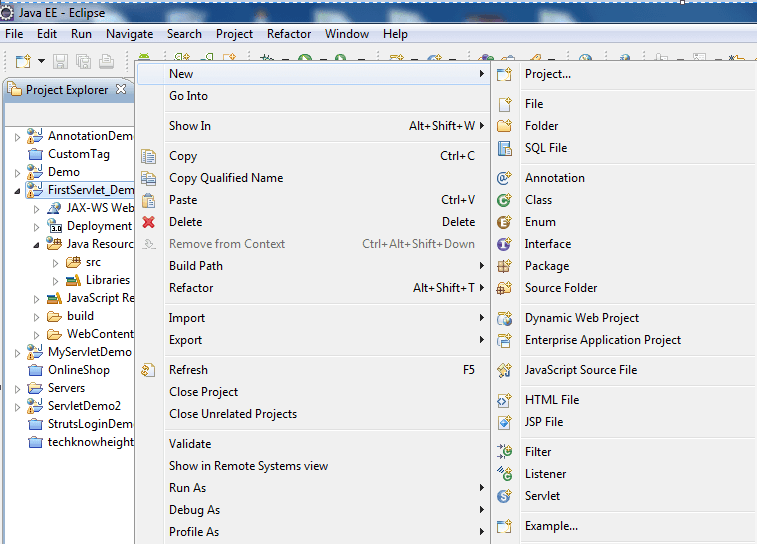
Task: Open the Import submenu
Action: pos(314,318)
